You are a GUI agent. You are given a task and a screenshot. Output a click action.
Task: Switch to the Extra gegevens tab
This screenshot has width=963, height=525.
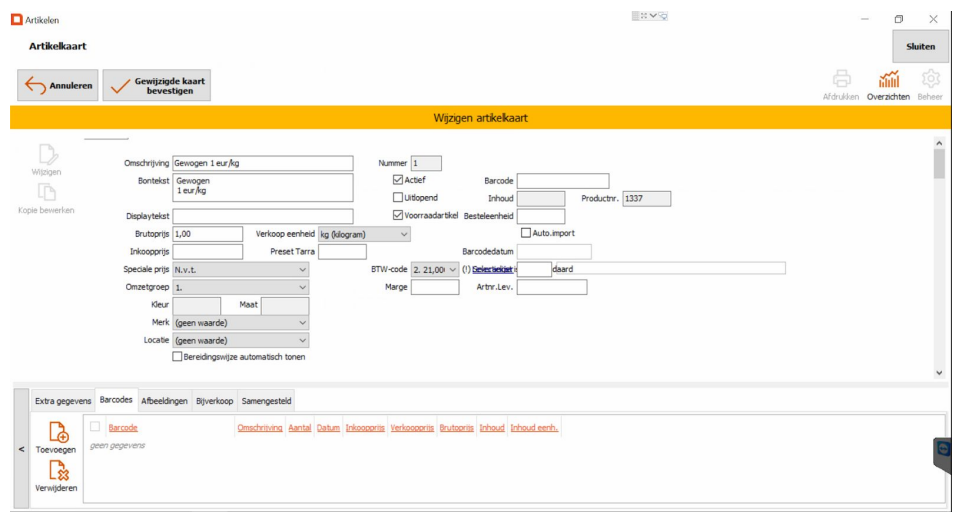click(x=62, y=401)
